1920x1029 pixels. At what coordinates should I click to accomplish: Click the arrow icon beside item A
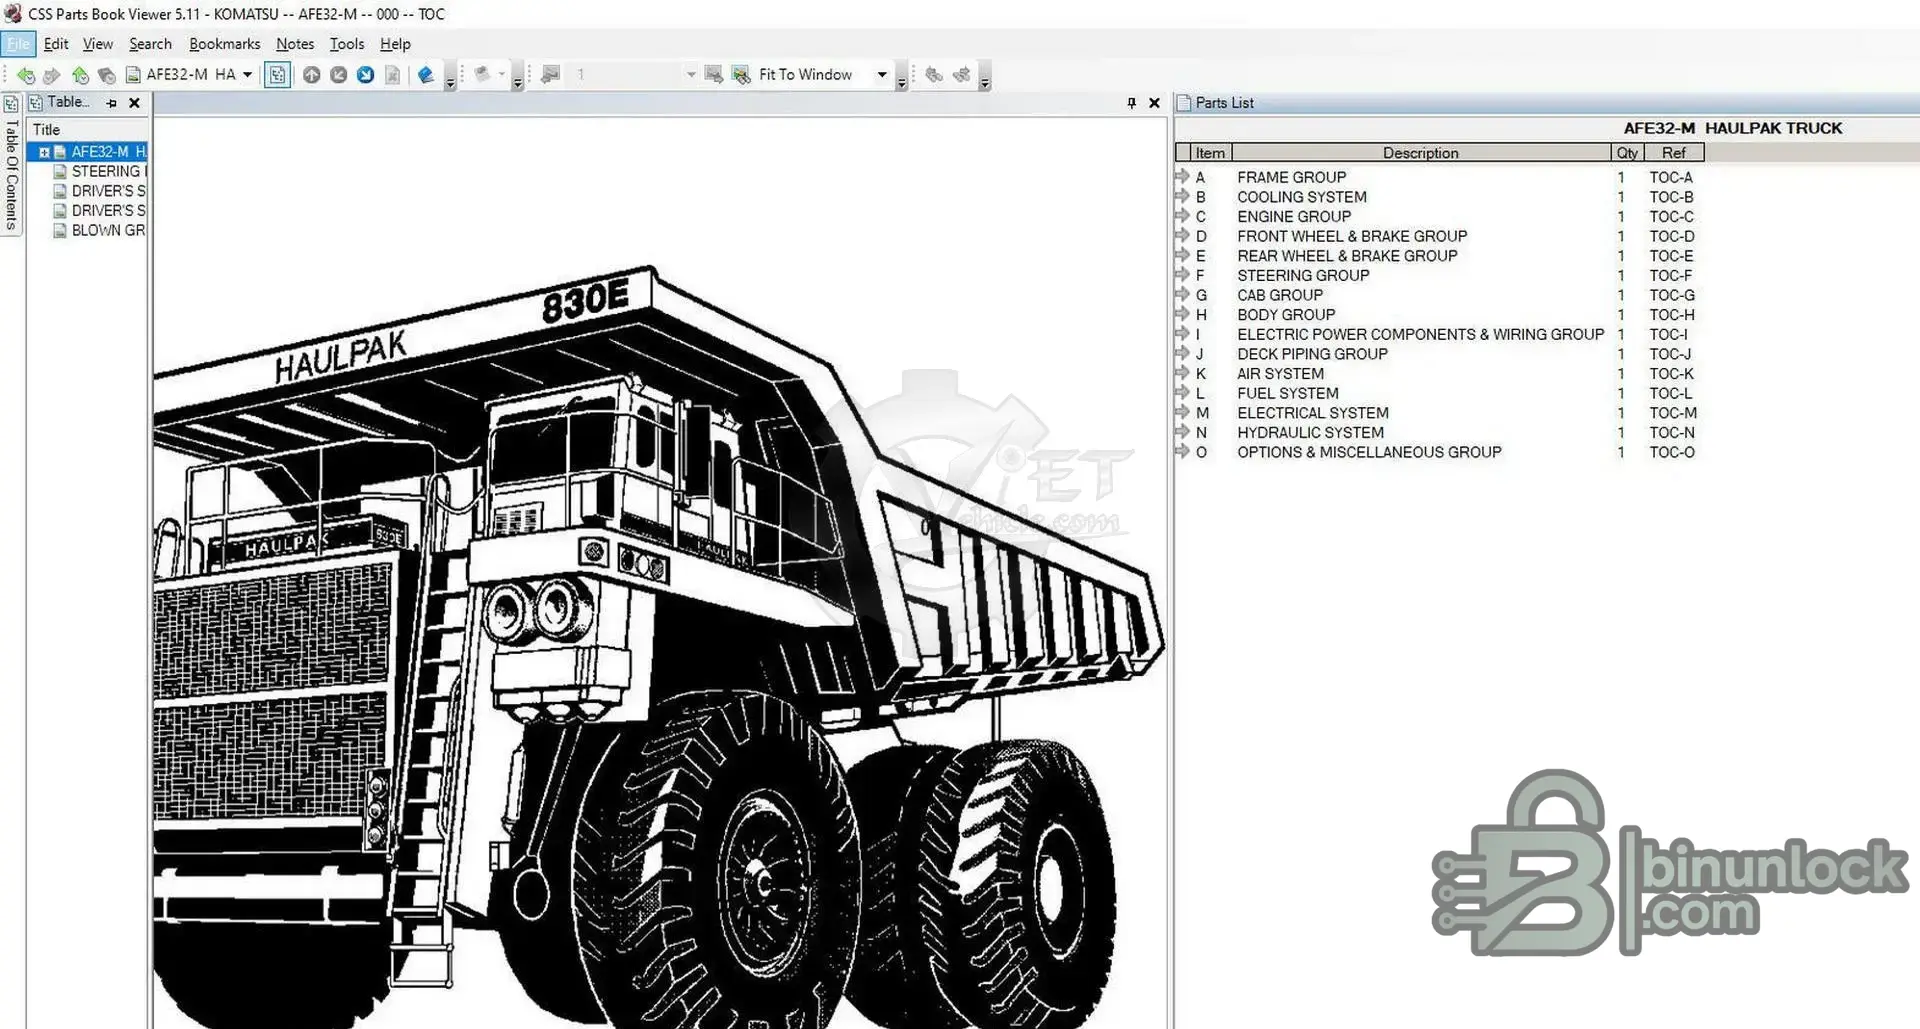[x=1182, y=177]
